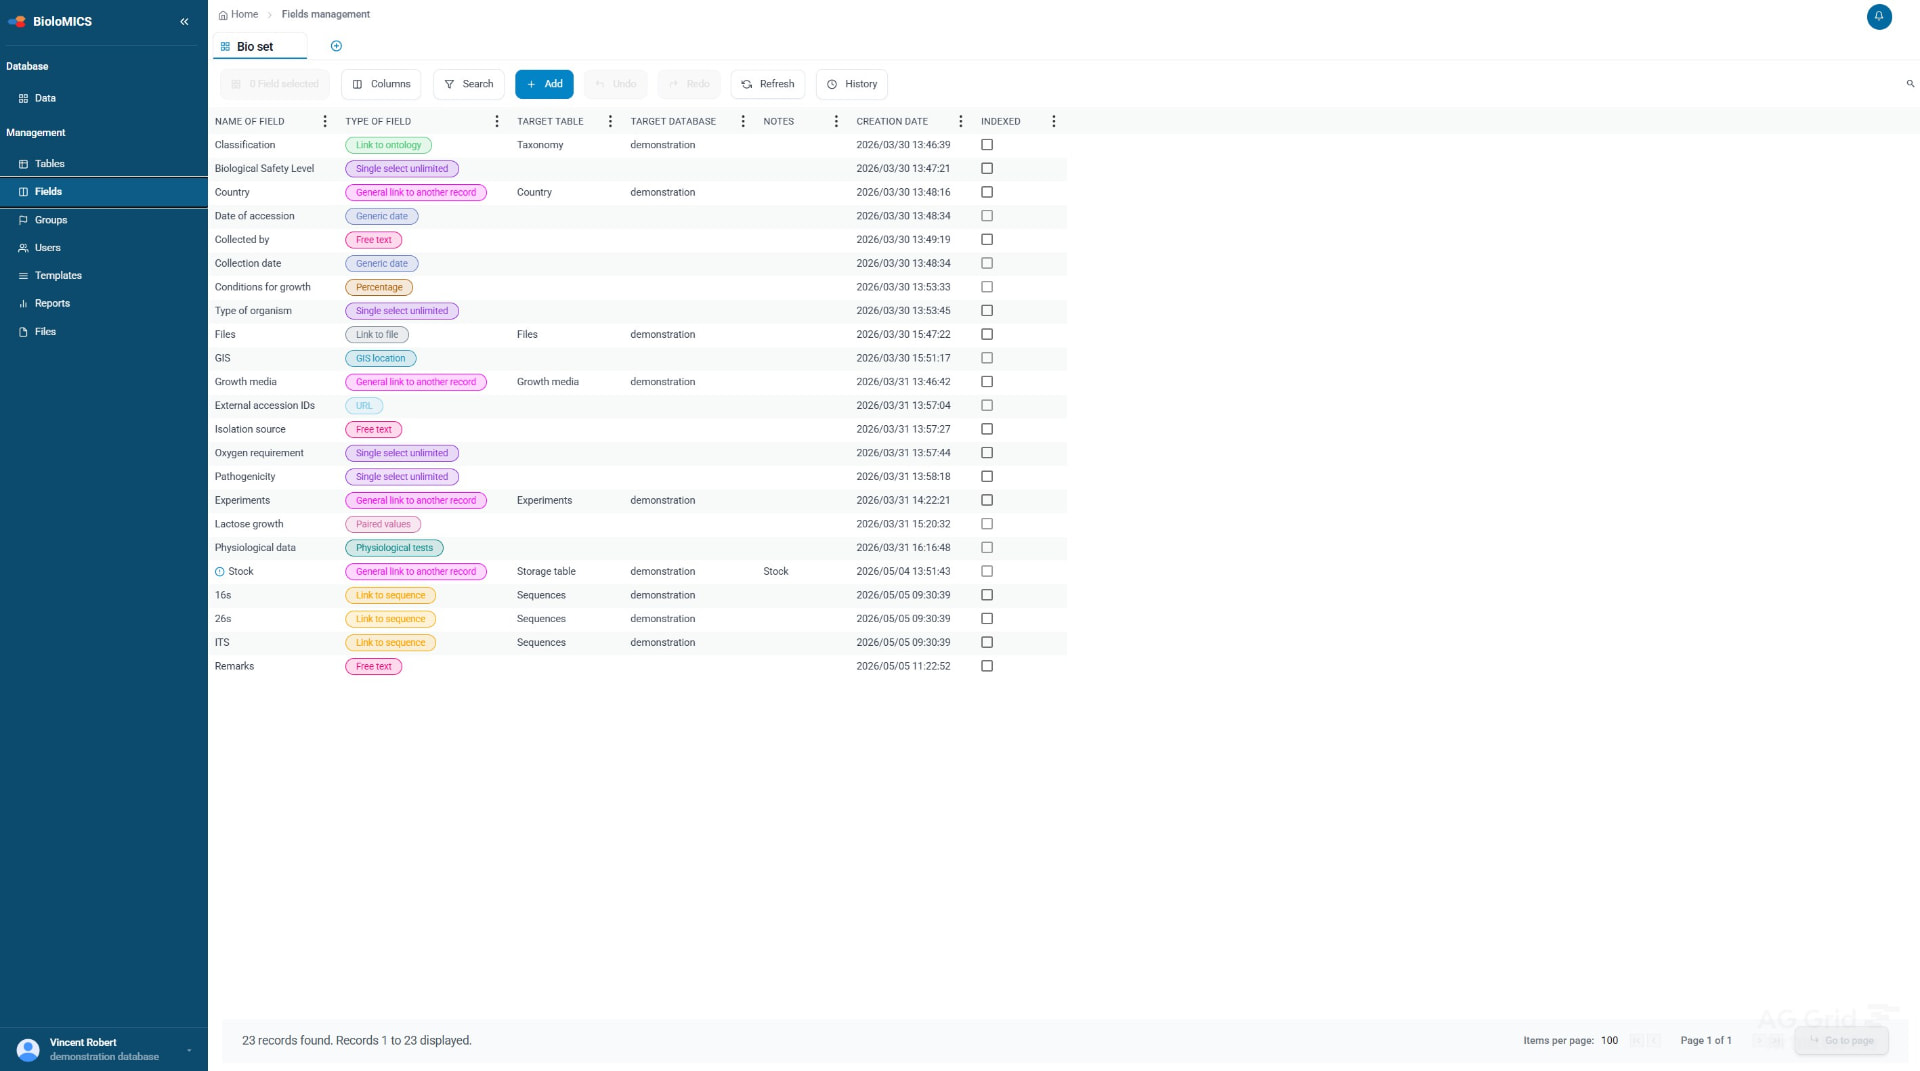Go to Groups in the sidebar

(x=51, y=220)
